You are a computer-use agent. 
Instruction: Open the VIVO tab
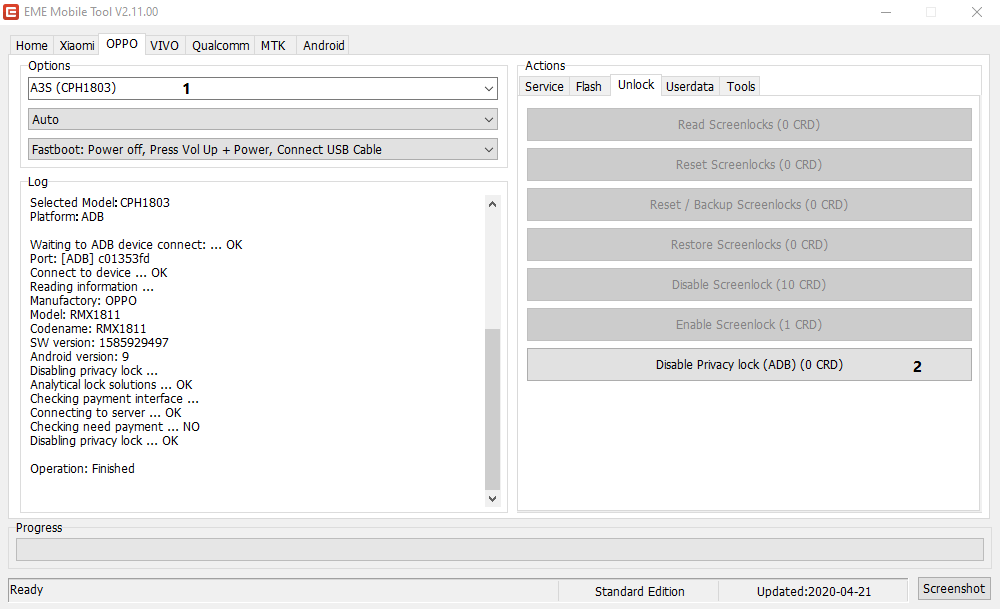(165, 45)
